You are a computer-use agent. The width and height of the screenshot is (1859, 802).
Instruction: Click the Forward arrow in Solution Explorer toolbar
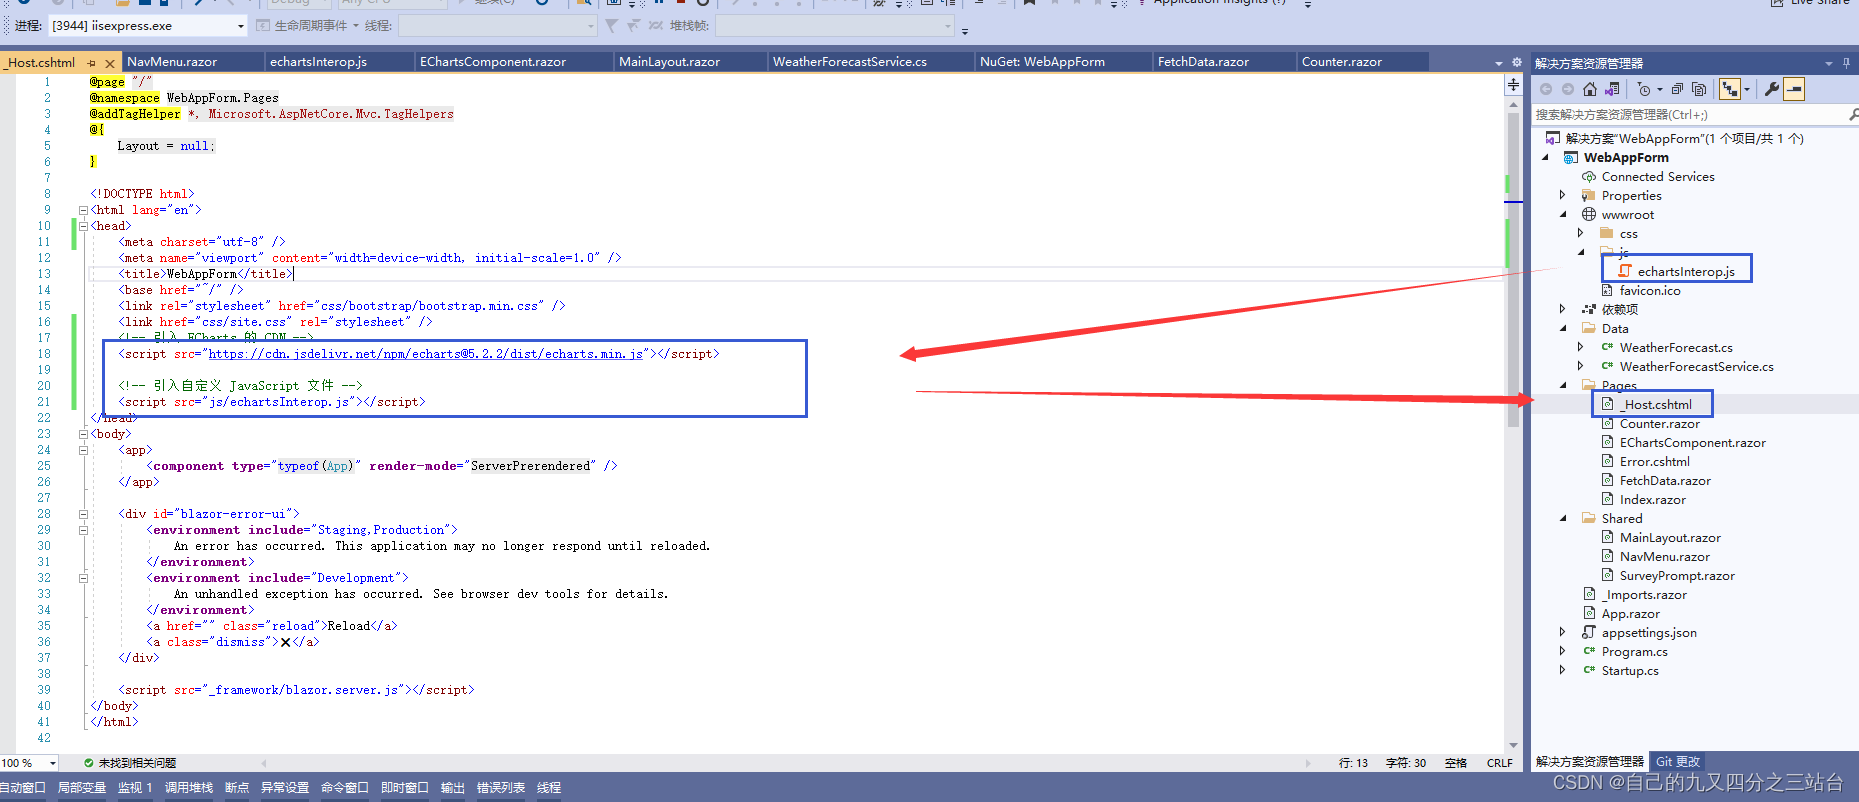1567,89
